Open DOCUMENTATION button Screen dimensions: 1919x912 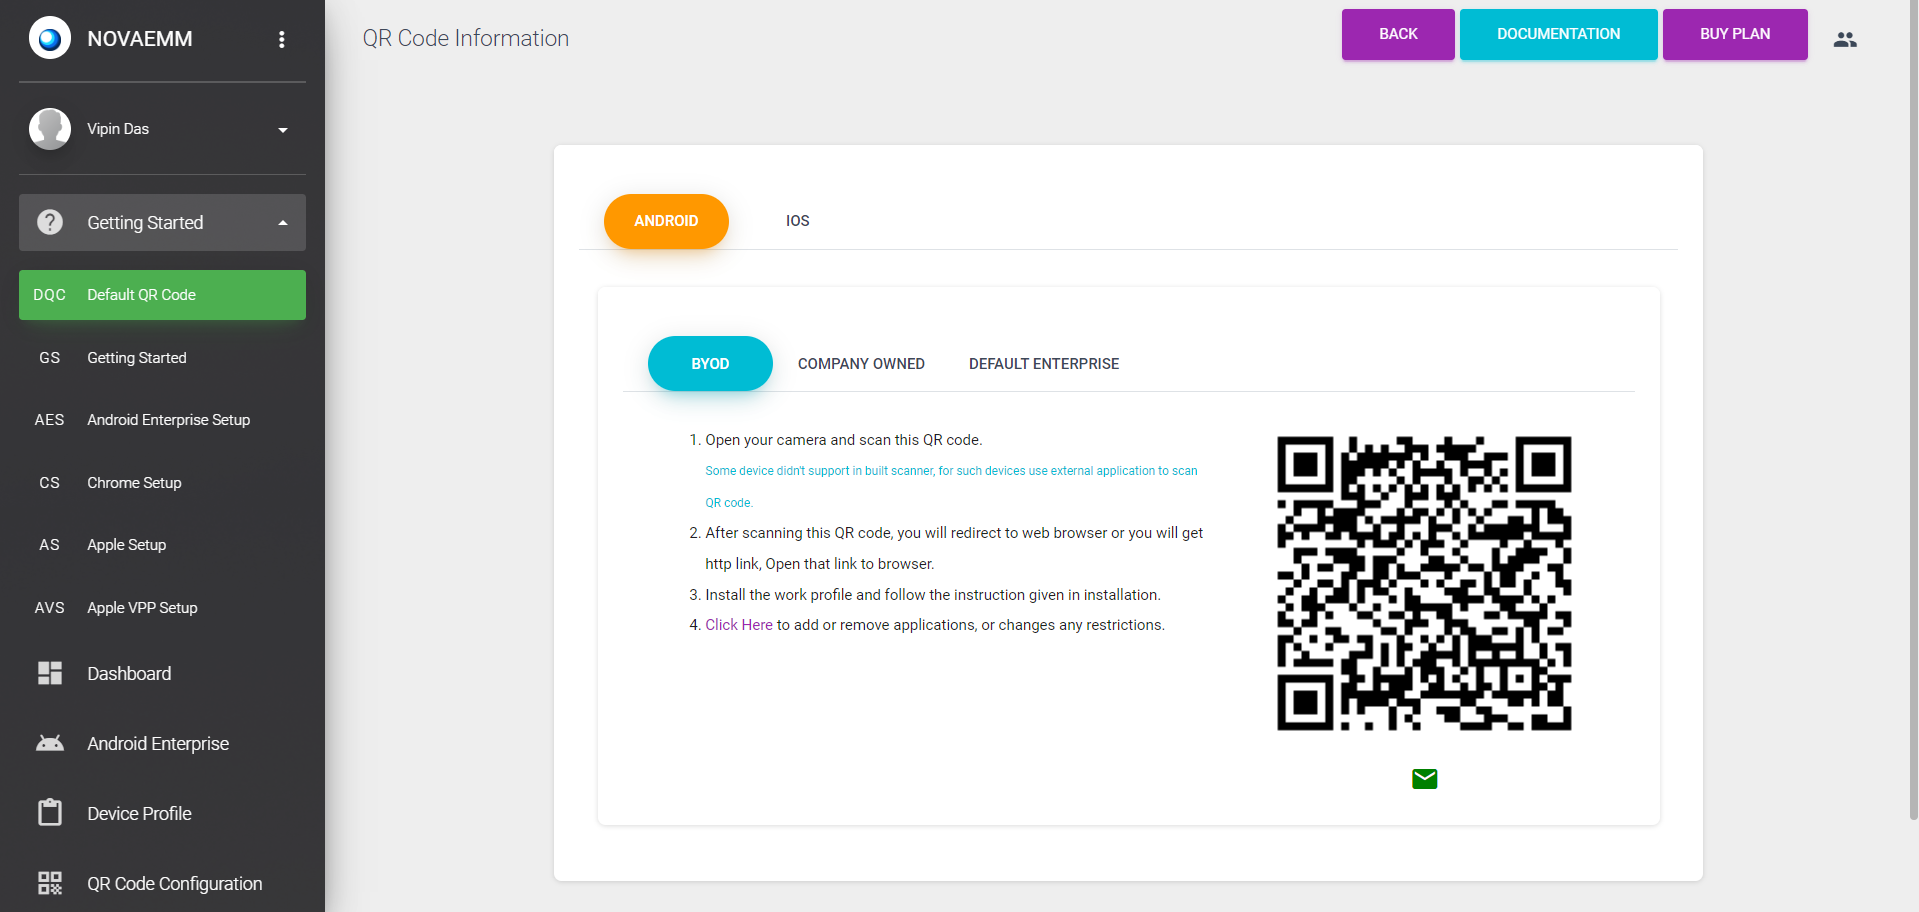1558,34
